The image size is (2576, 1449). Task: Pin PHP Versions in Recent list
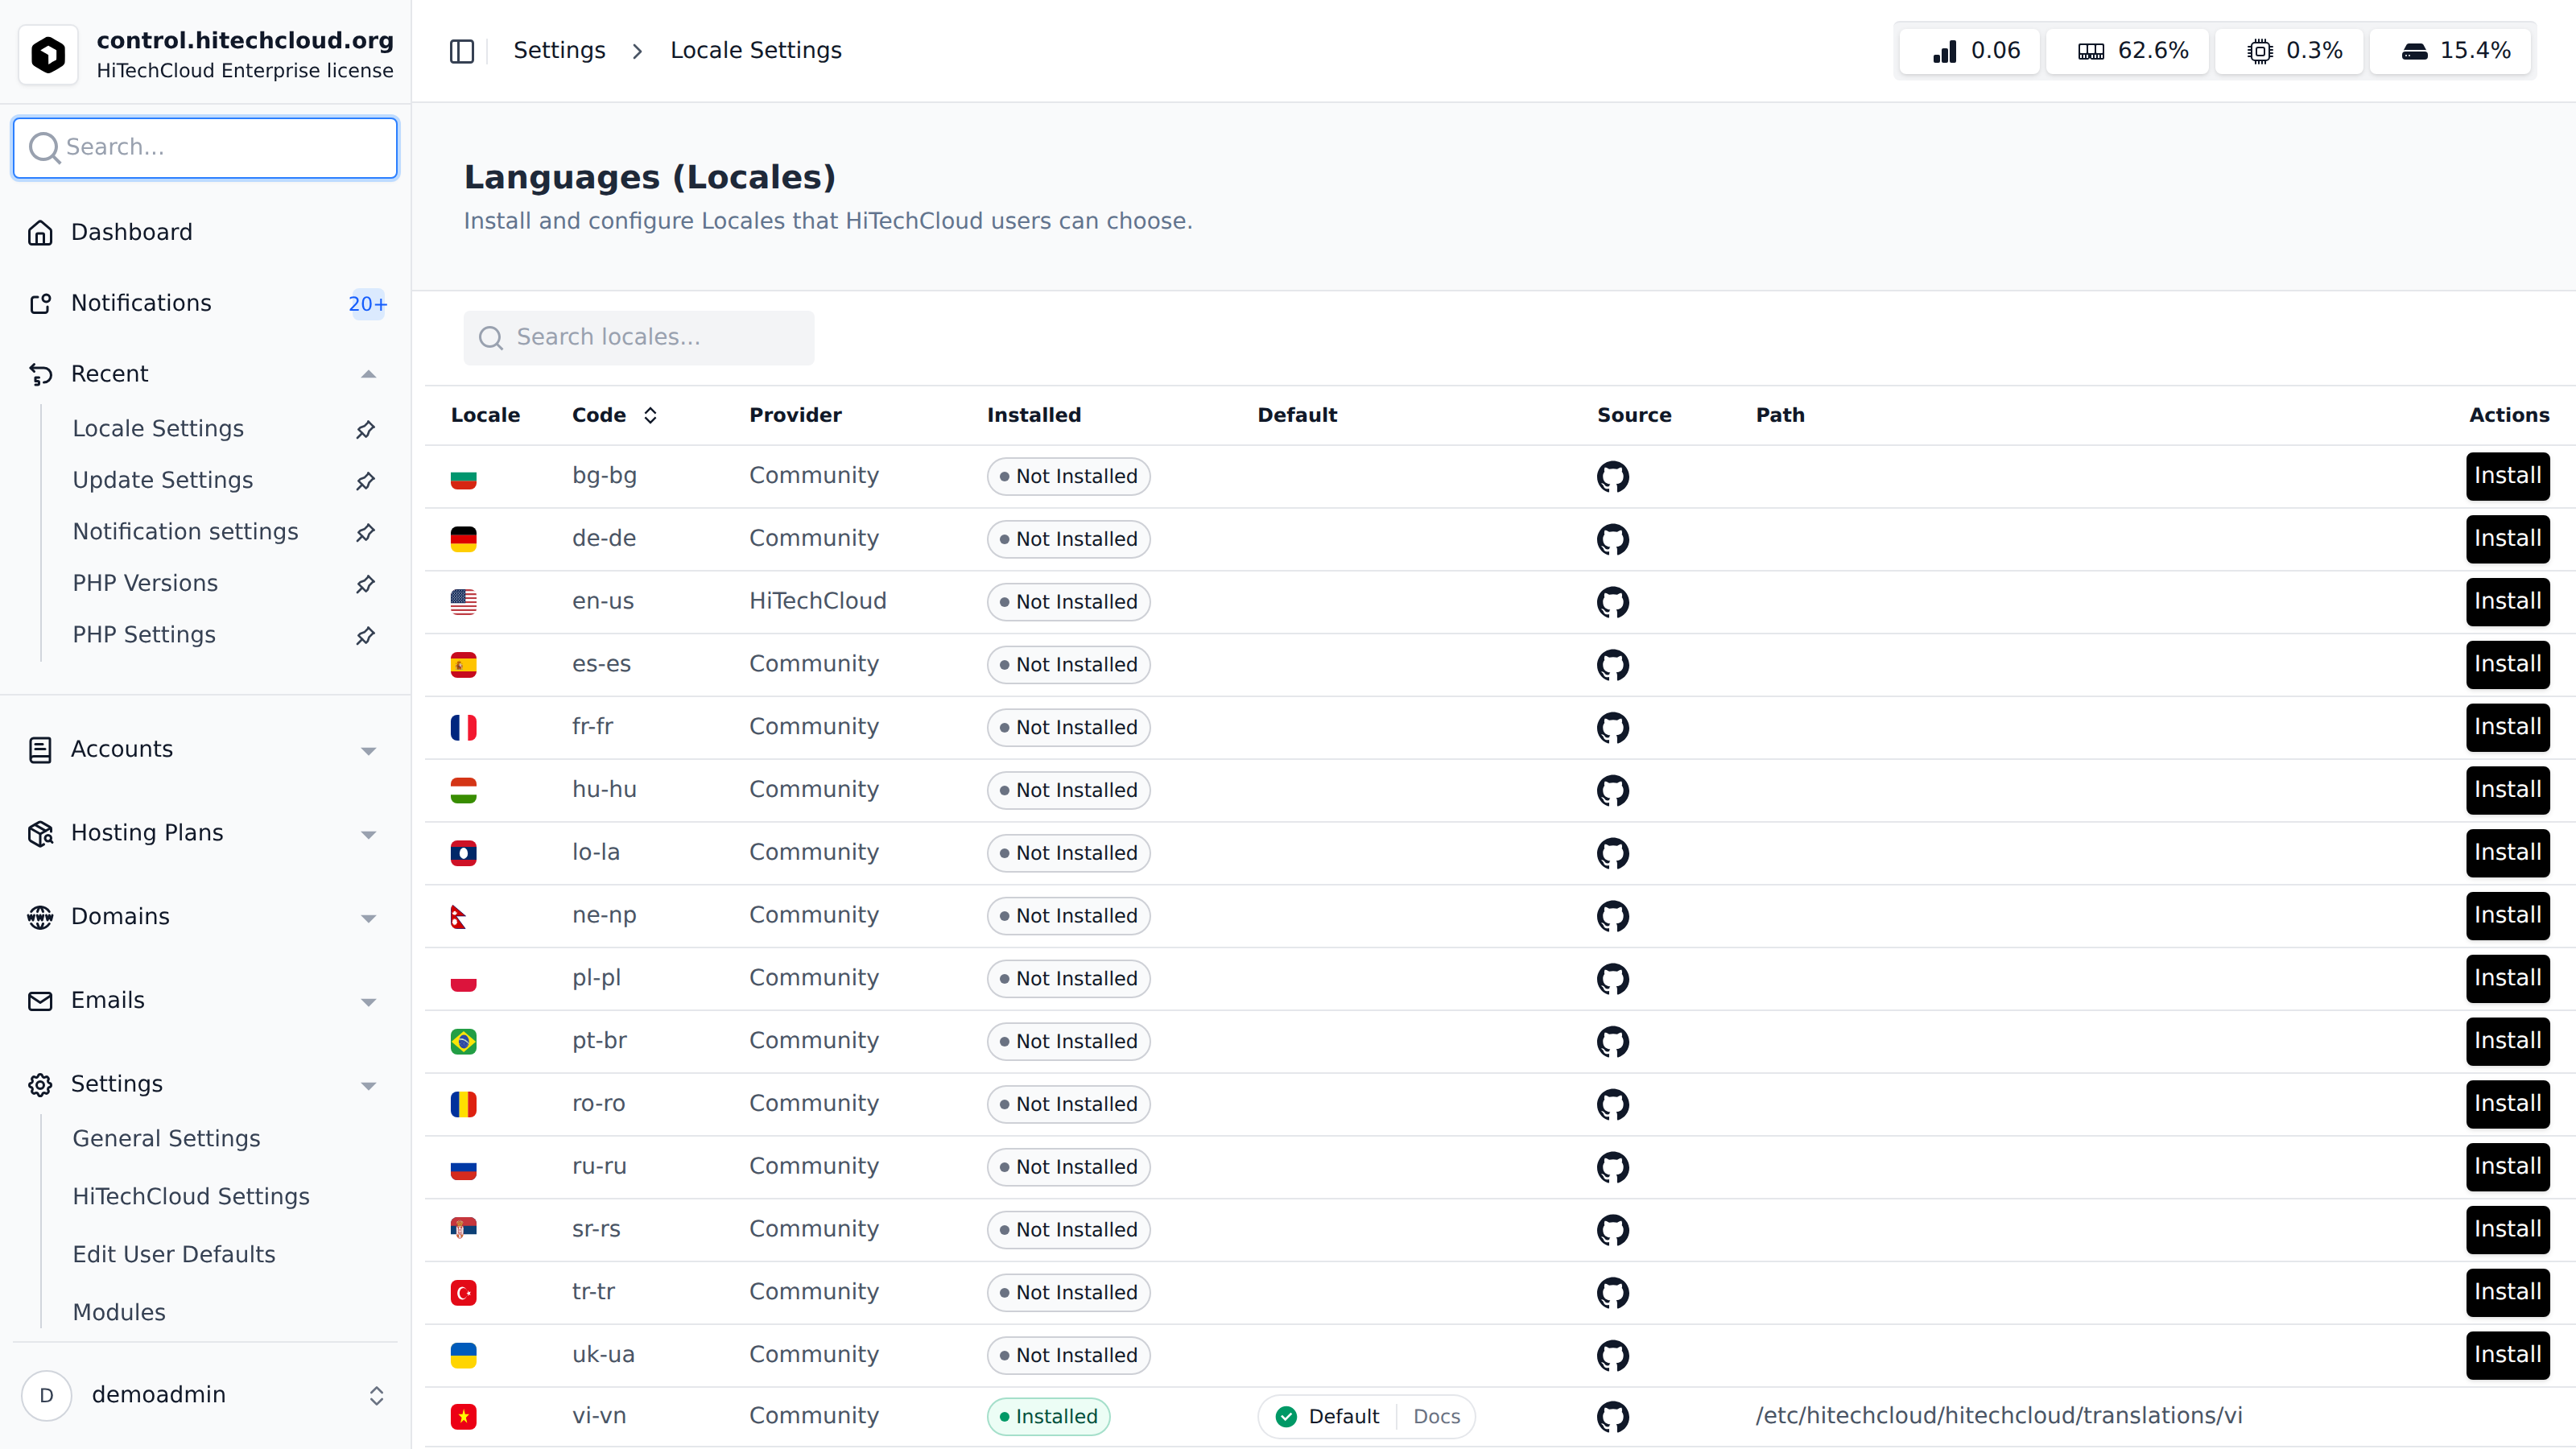(x=366, y=584)
